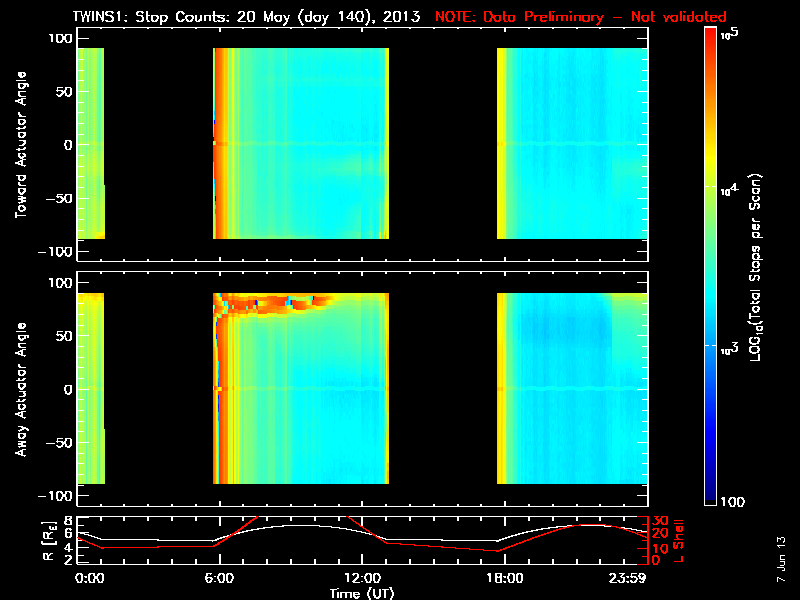This screenshot has height=600, width=800.
Task: Click the 'Away Actuator Angle' axis label
Action: coord(21,389)
